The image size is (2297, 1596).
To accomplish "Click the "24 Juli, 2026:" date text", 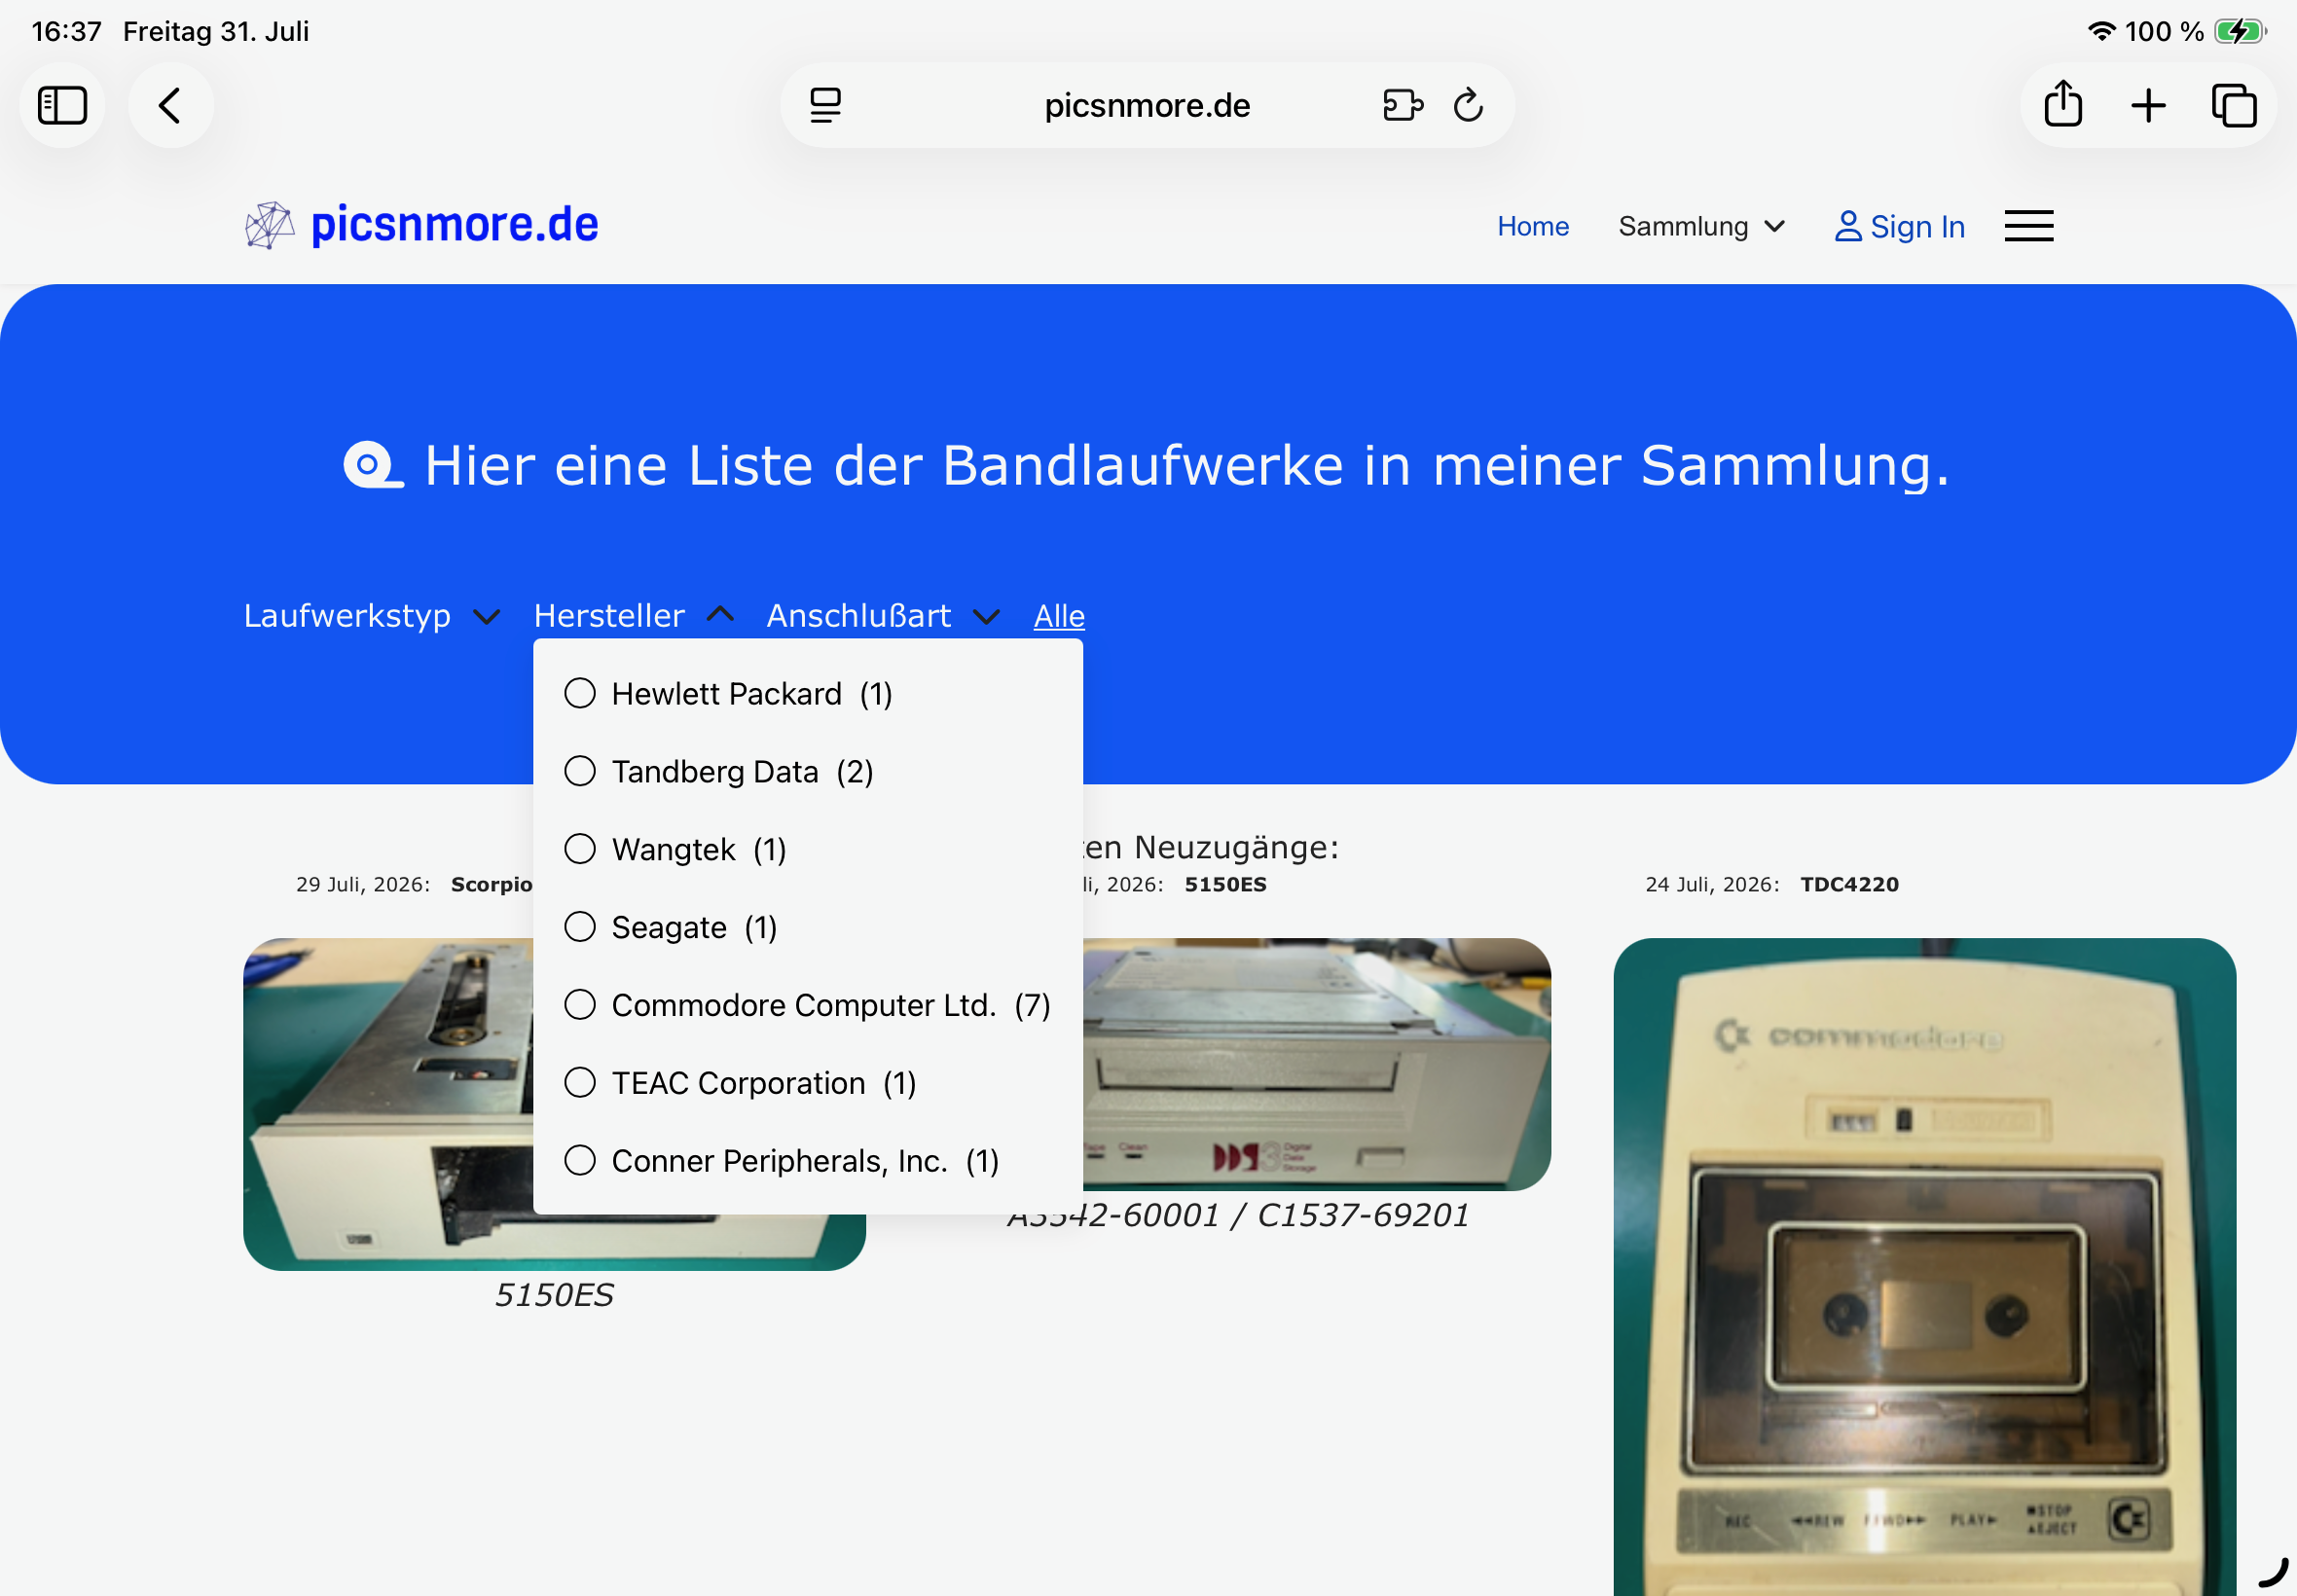I will point(1712,884).
